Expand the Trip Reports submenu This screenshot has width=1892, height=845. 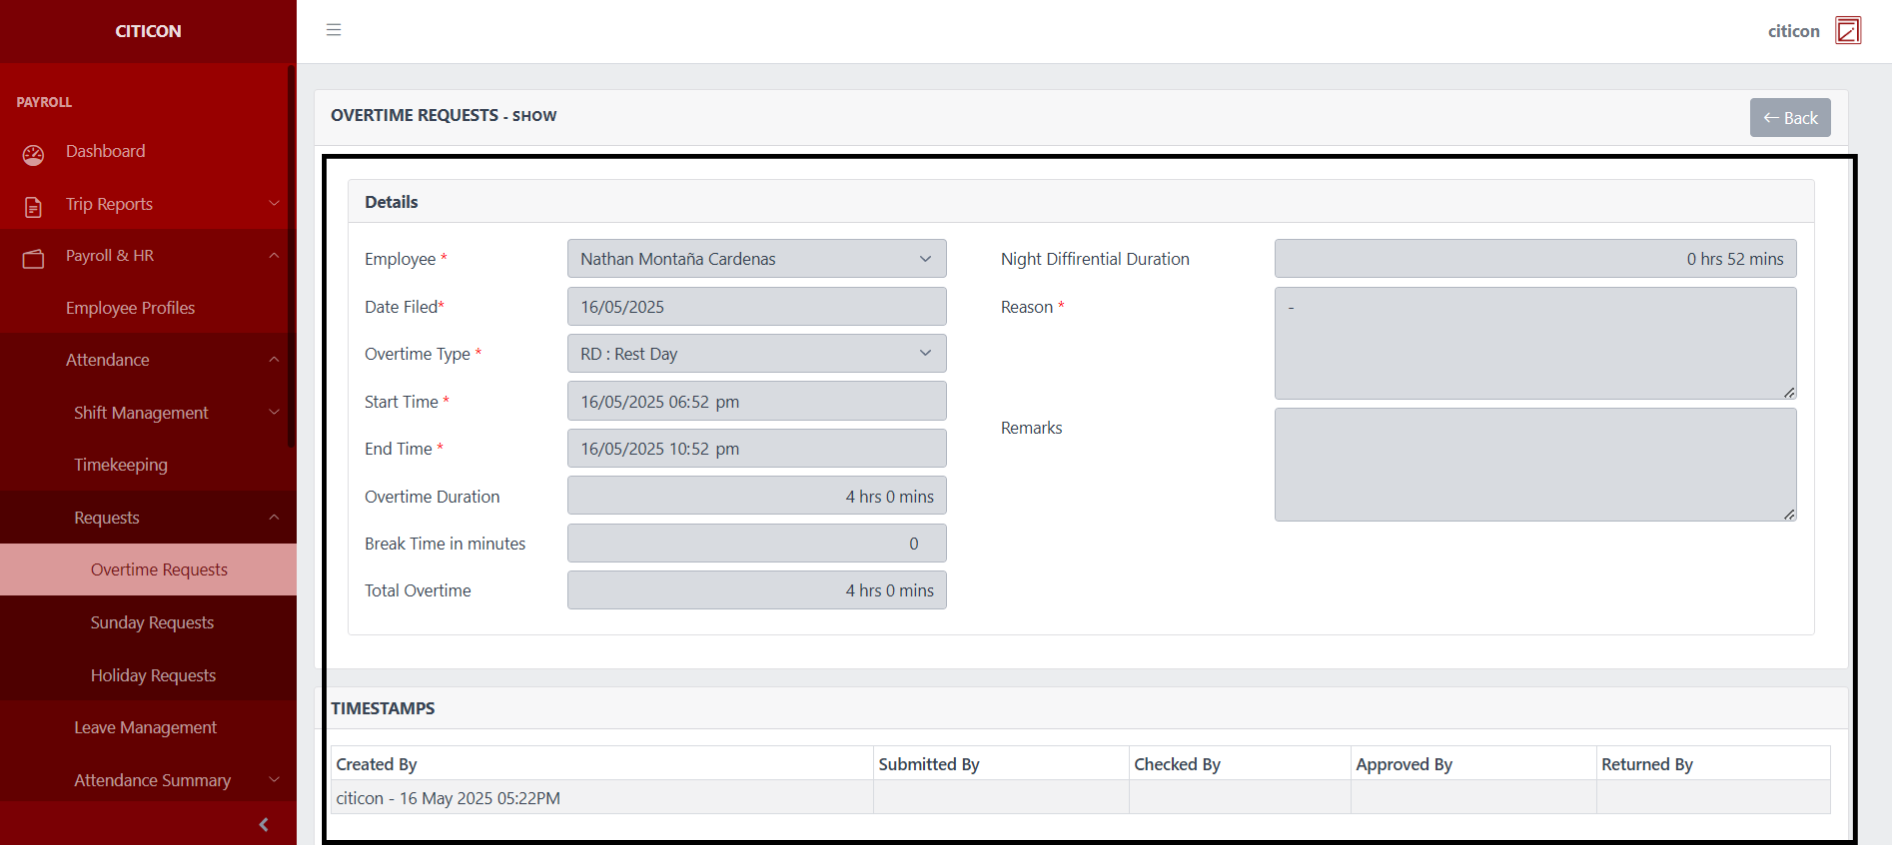click(x=274, y=204)
